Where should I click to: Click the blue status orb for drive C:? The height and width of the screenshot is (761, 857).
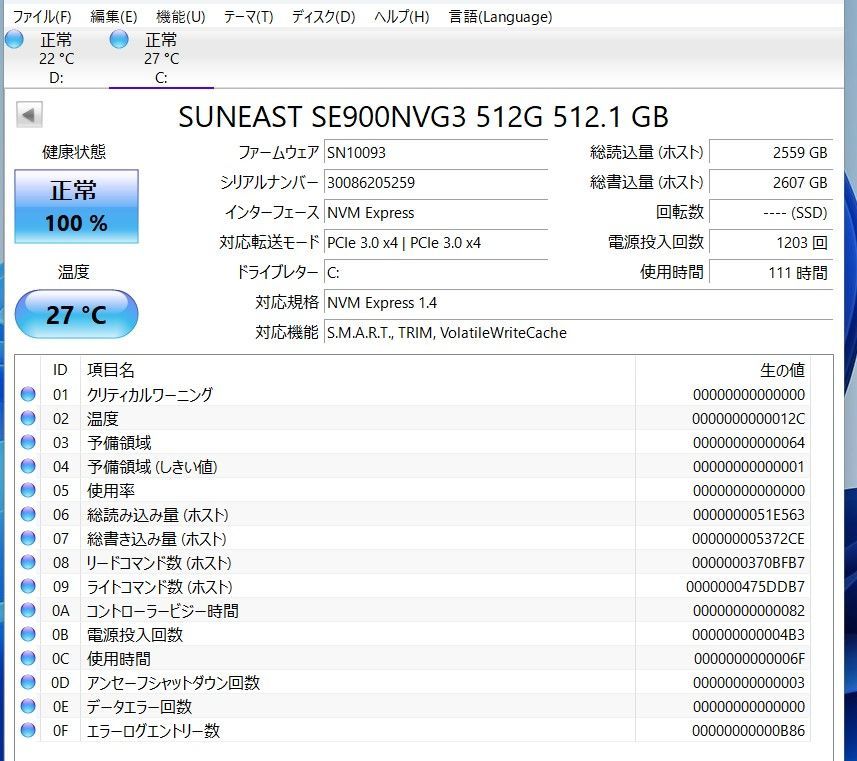click(x=119, y=39)
